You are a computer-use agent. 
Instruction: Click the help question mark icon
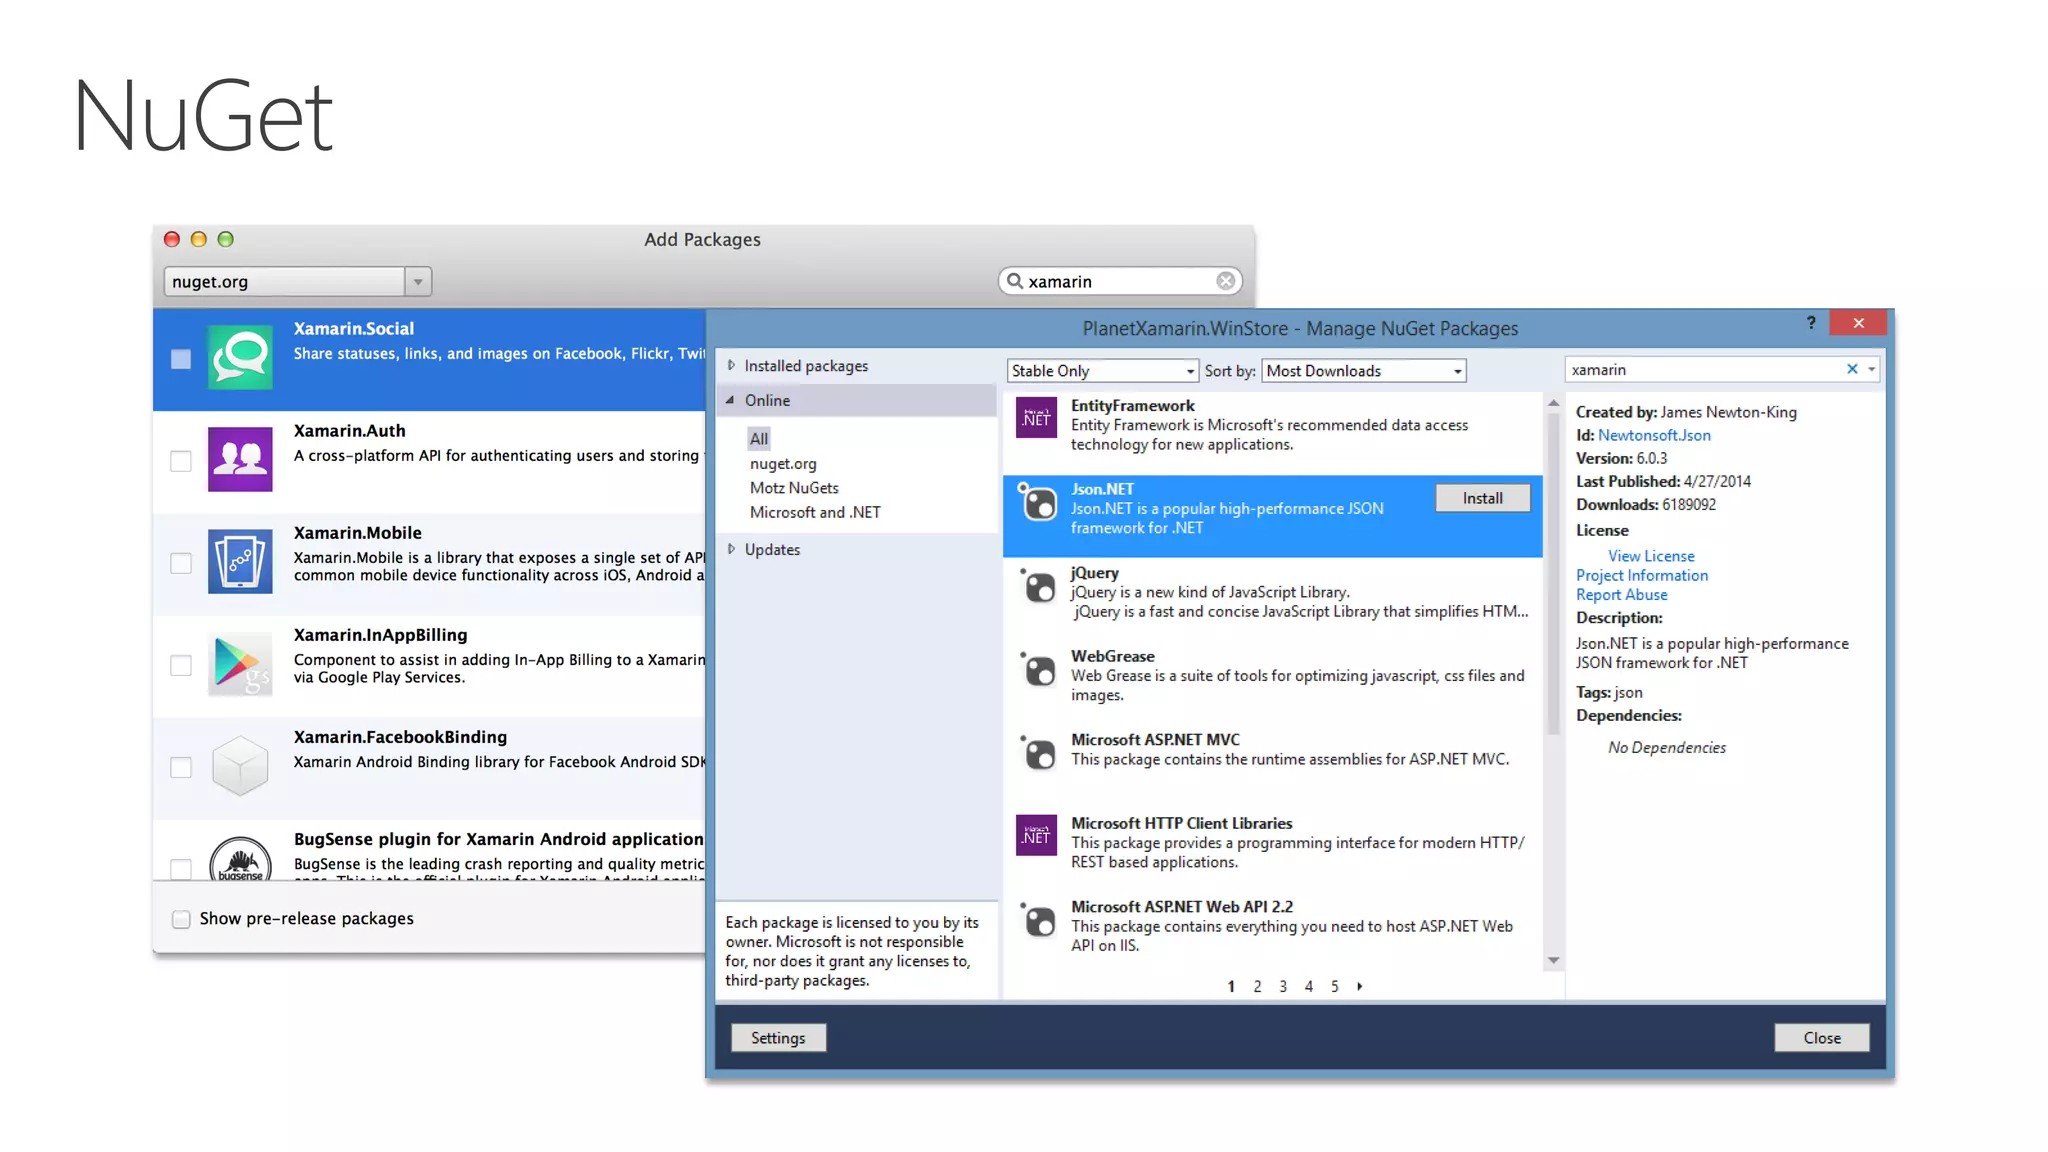pos(1811,323)
